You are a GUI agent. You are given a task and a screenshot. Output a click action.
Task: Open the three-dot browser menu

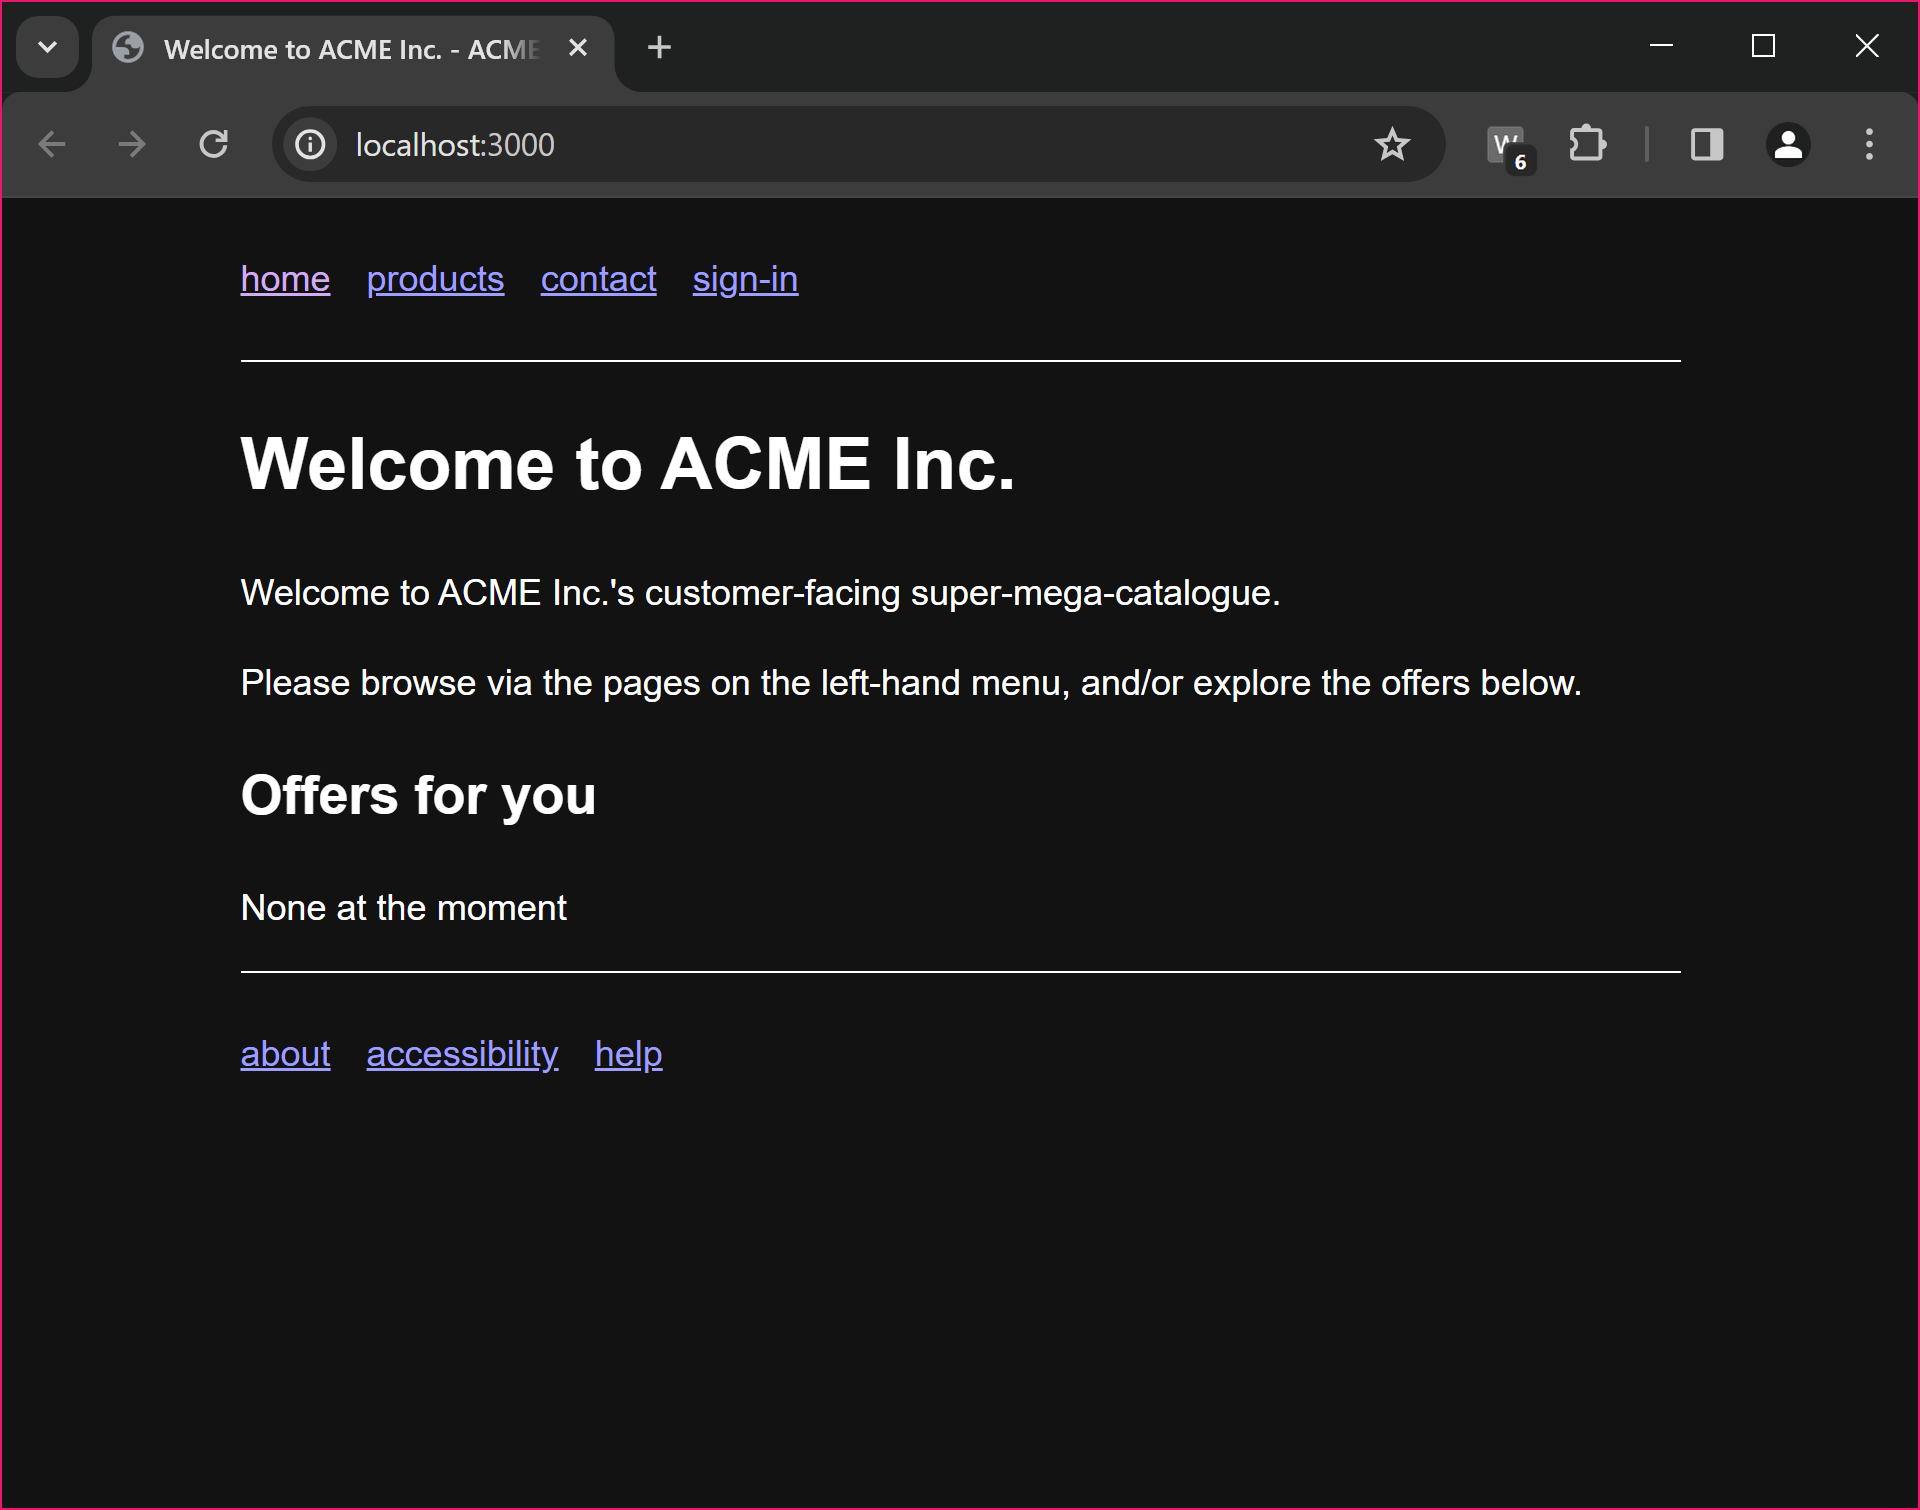[1869, 144]
